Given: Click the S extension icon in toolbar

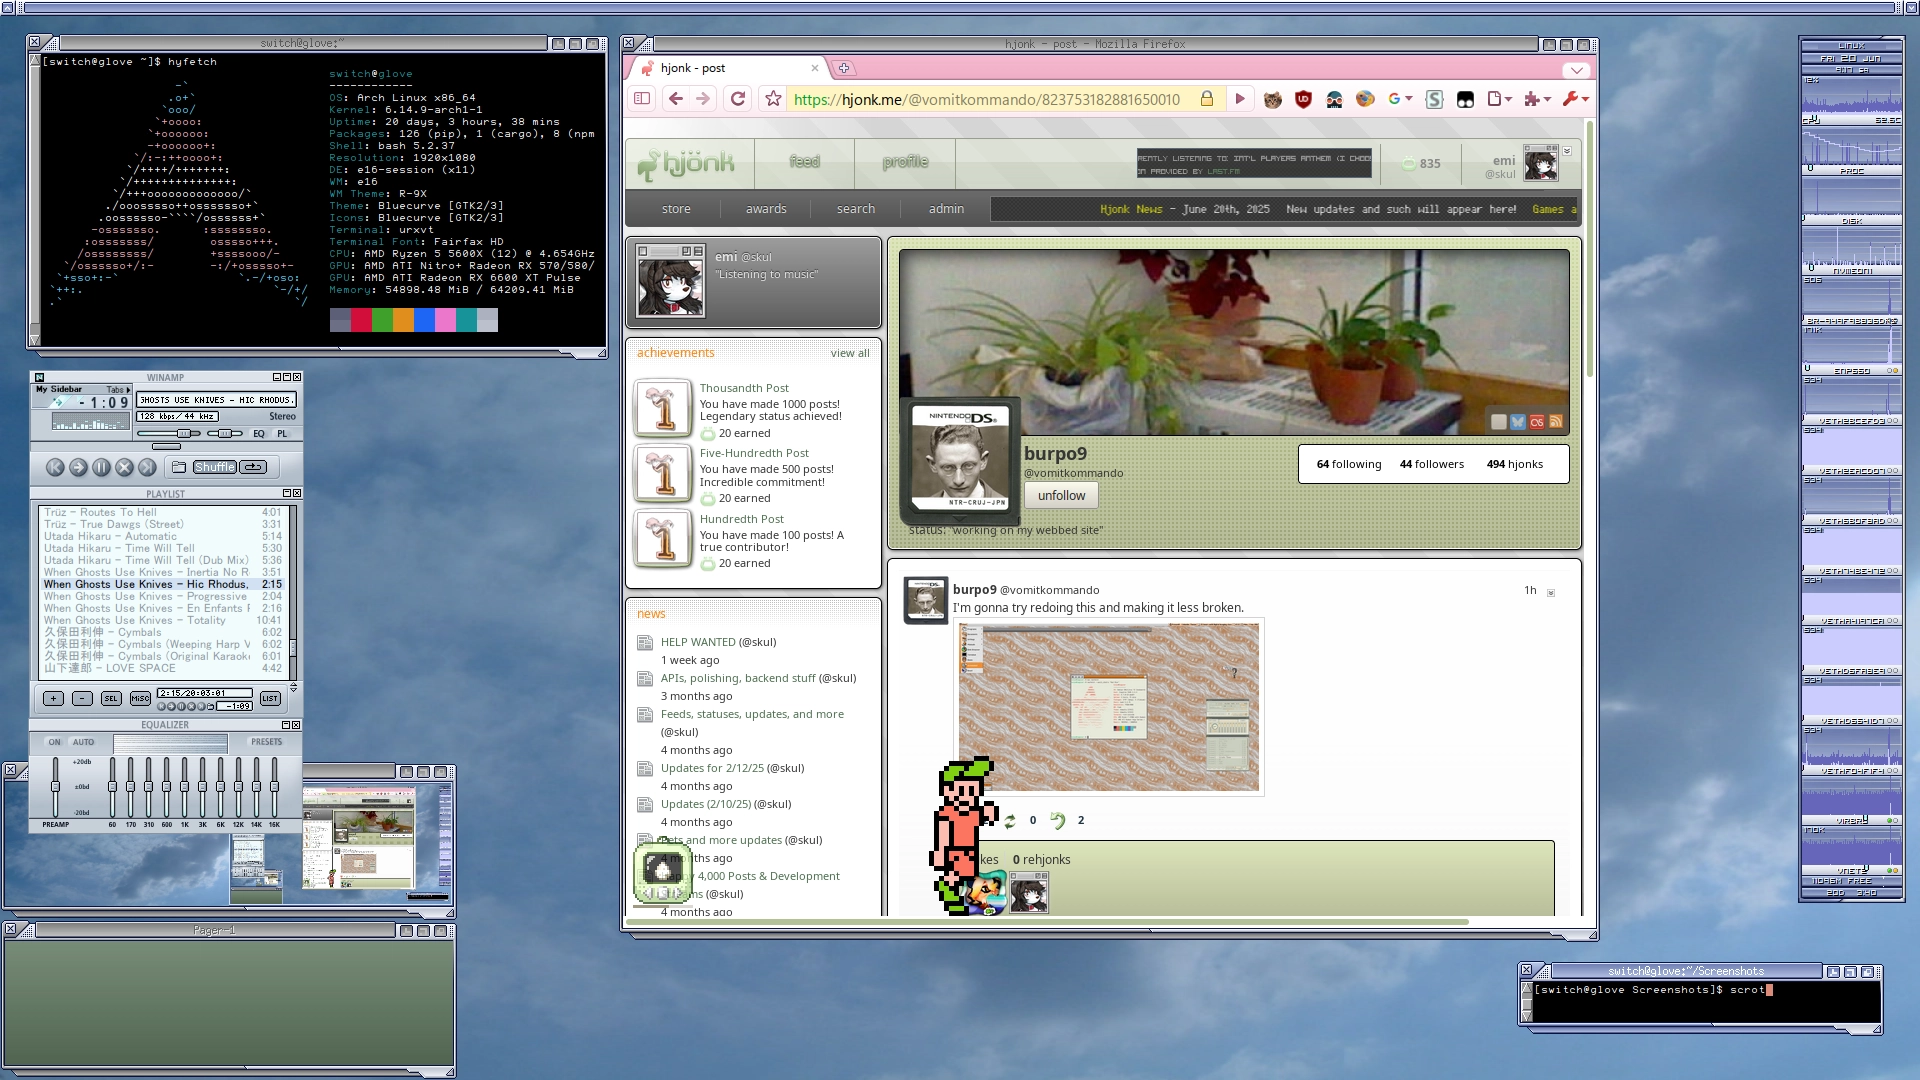Looking at the screenshot, I should (x=1434, y=99).
